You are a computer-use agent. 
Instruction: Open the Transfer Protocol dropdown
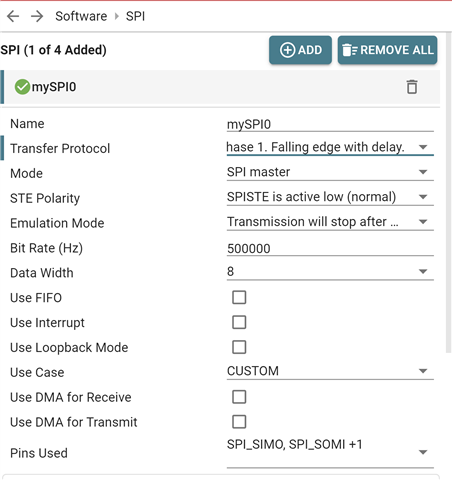pyautogui.click(x=330, y=147)
